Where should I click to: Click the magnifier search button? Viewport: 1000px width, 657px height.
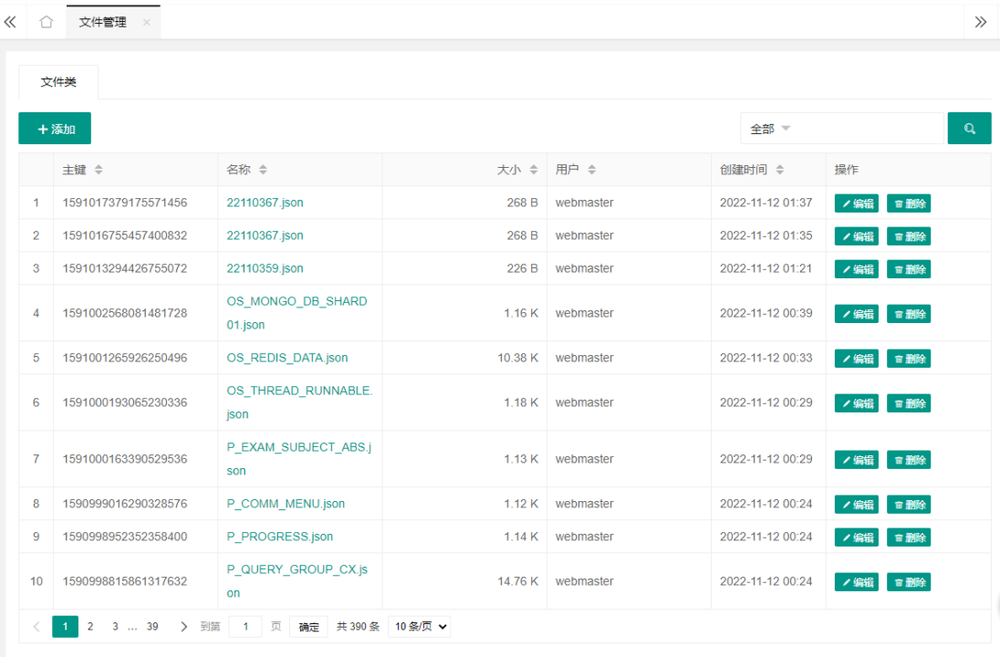click(x=969, y=128)
